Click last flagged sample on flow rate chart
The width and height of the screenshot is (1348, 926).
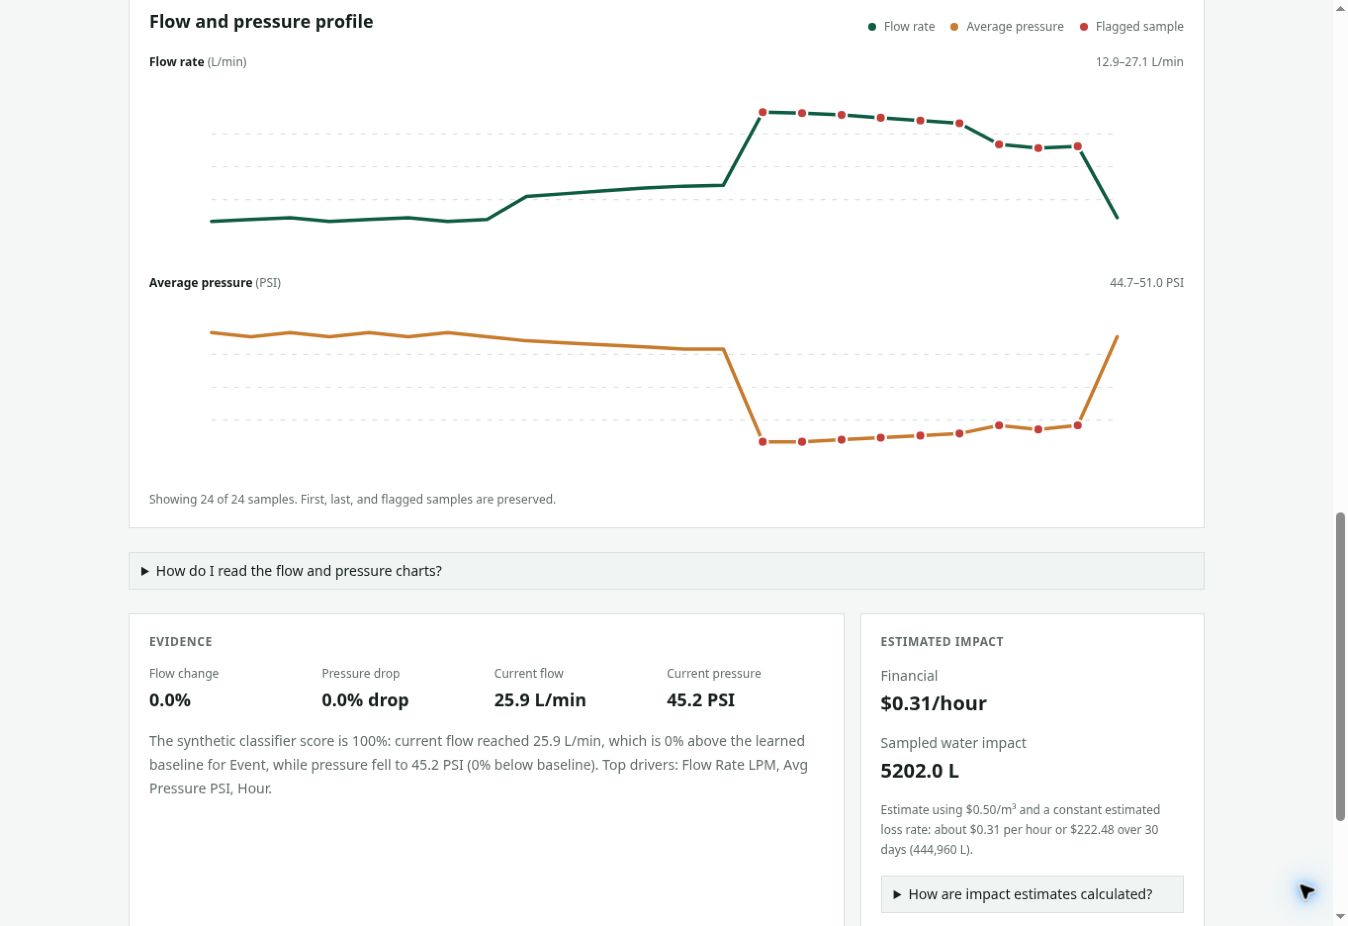(1077, 146)
